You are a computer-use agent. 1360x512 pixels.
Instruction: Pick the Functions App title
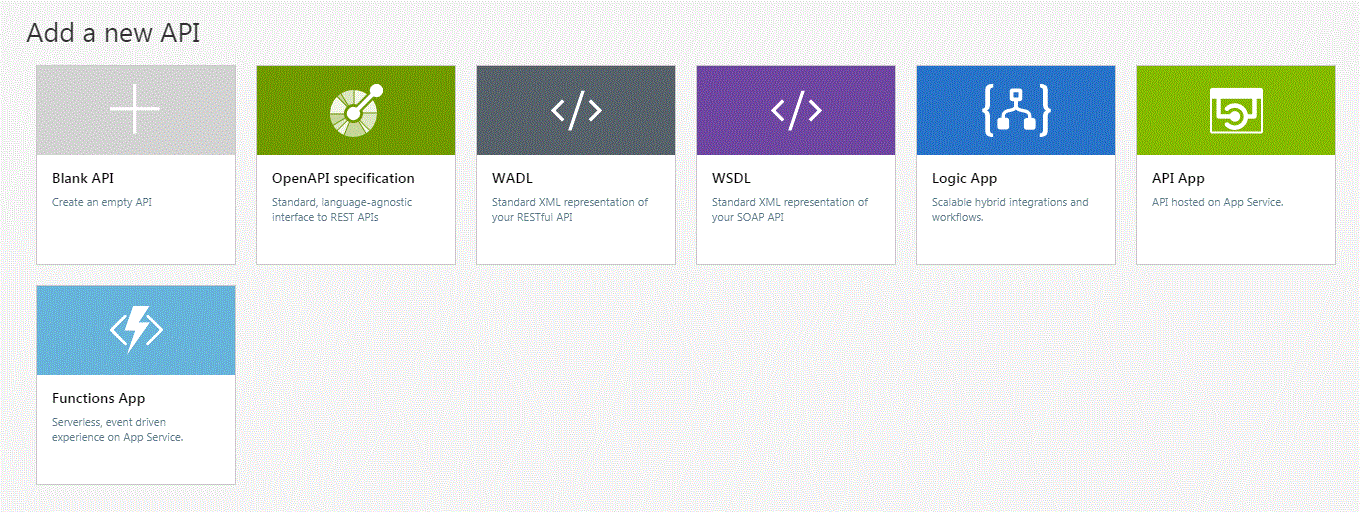click(x=99, y=398)
